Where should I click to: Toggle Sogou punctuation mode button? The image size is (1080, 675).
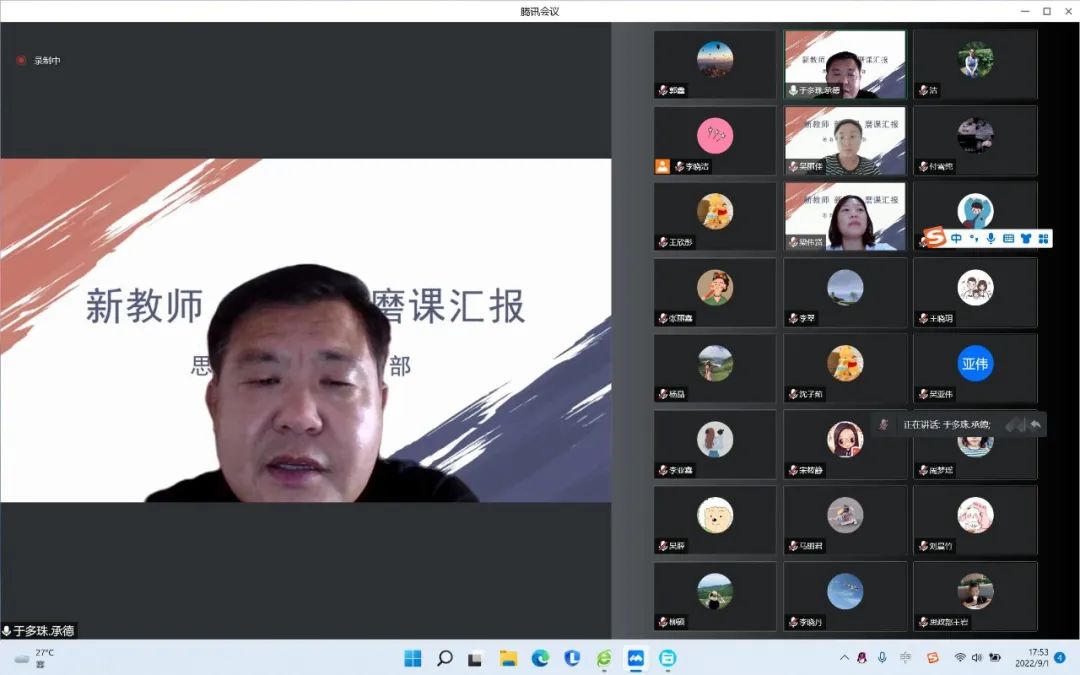(973, 238)
